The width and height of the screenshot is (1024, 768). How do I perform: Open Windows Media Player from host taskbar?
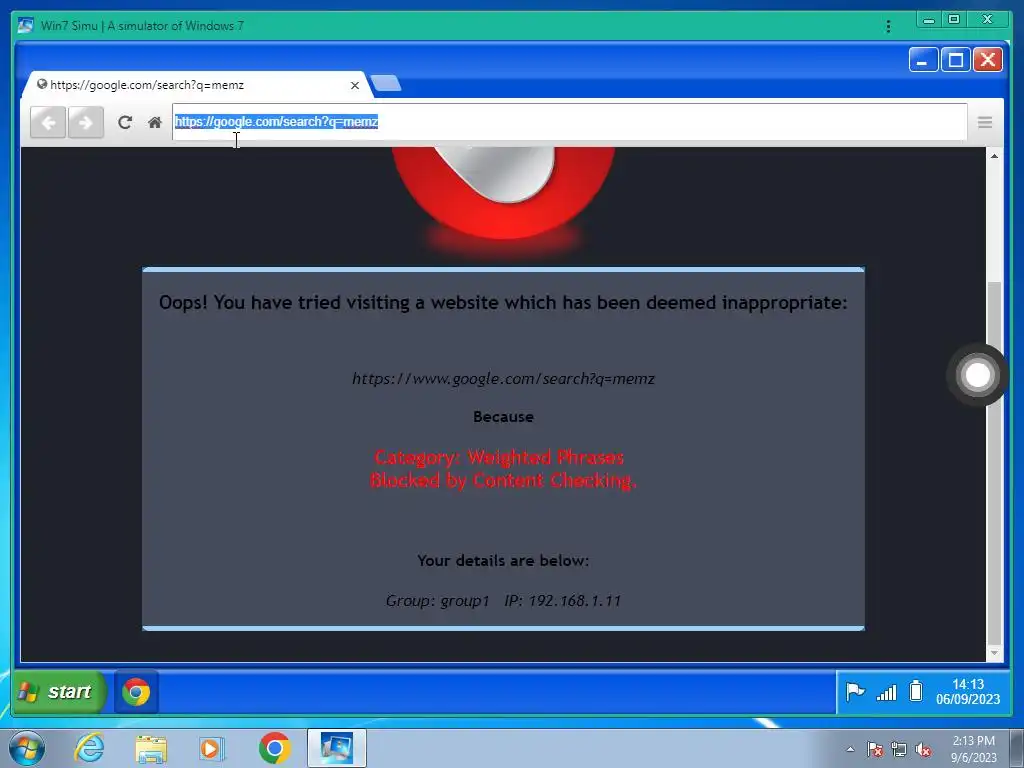pos(212,748)
